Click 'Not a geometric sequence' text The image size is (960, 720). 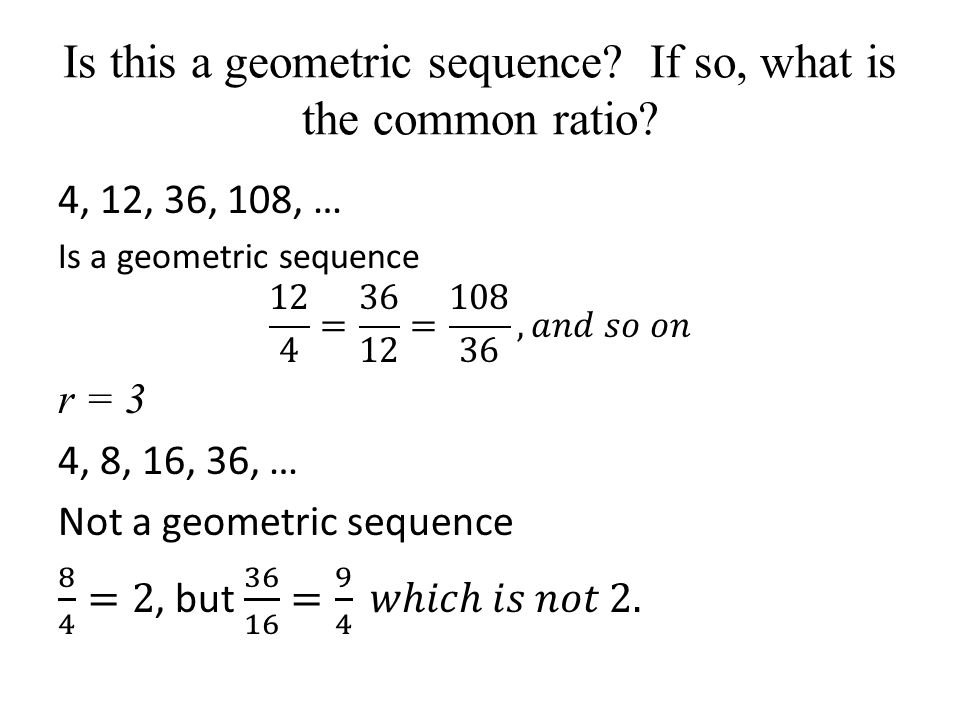tap(285, 523)
